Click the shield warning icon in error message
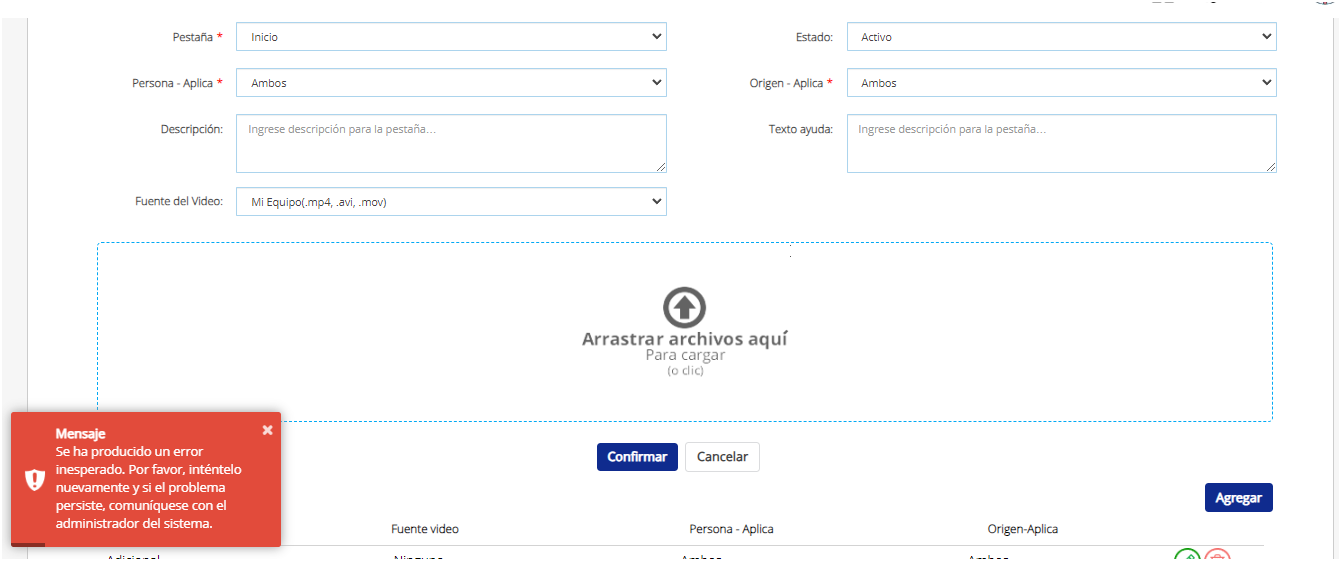The image size is (1341, 561). click(35, 480)
